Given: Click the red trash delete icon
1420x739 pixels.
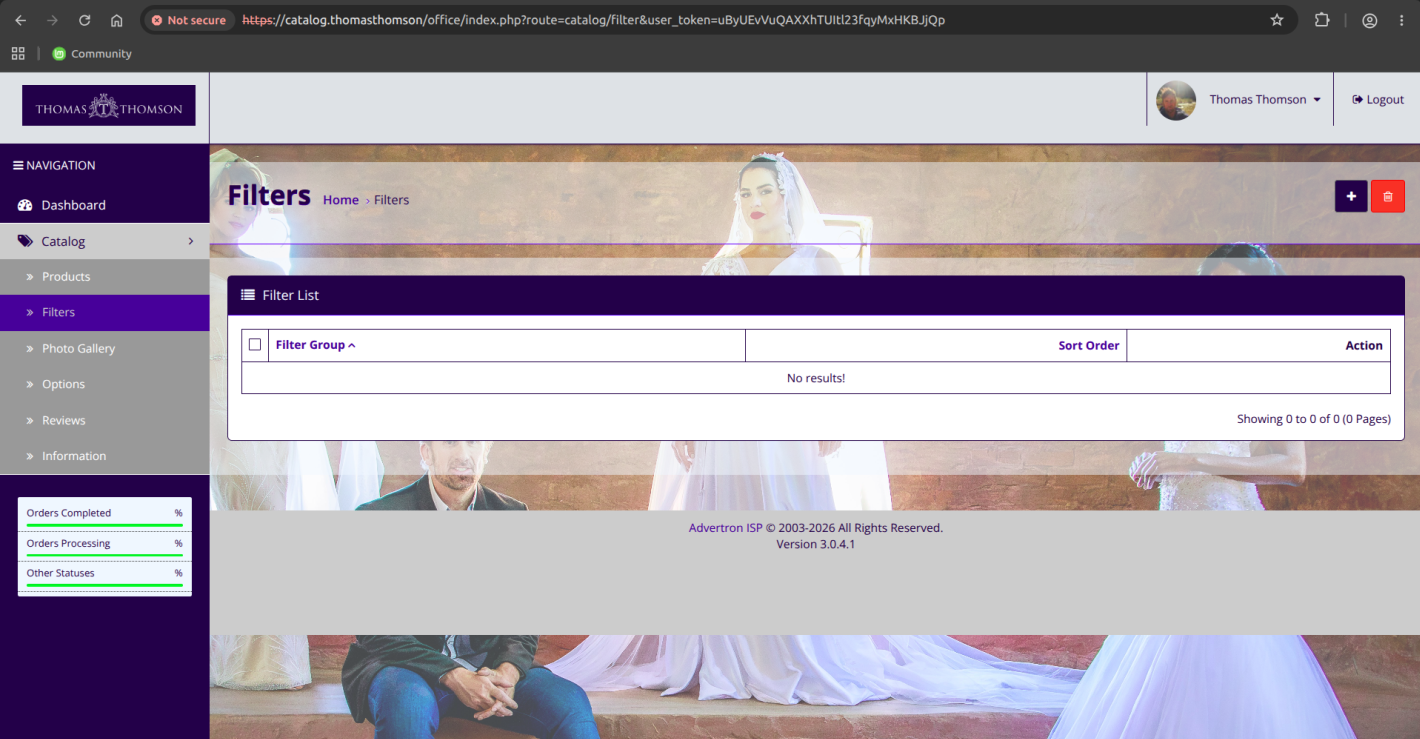Looking at the screenshot, I should (1388, 196).
